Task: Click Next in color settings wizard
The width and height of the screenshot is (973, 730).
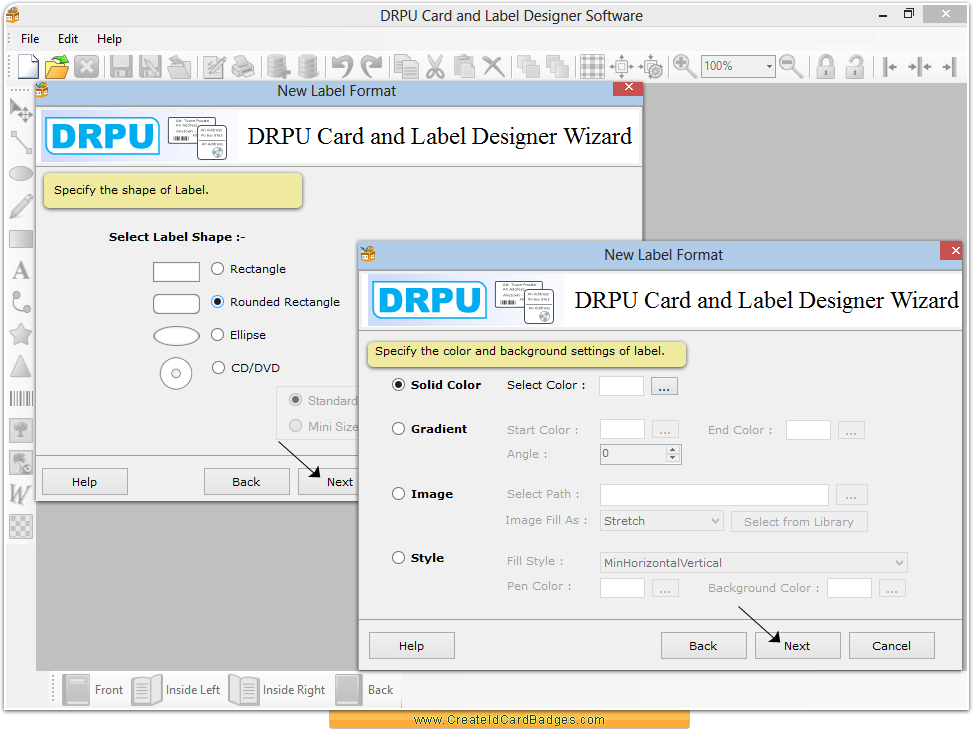Action: pyautogui.click(x=797, y=646)
